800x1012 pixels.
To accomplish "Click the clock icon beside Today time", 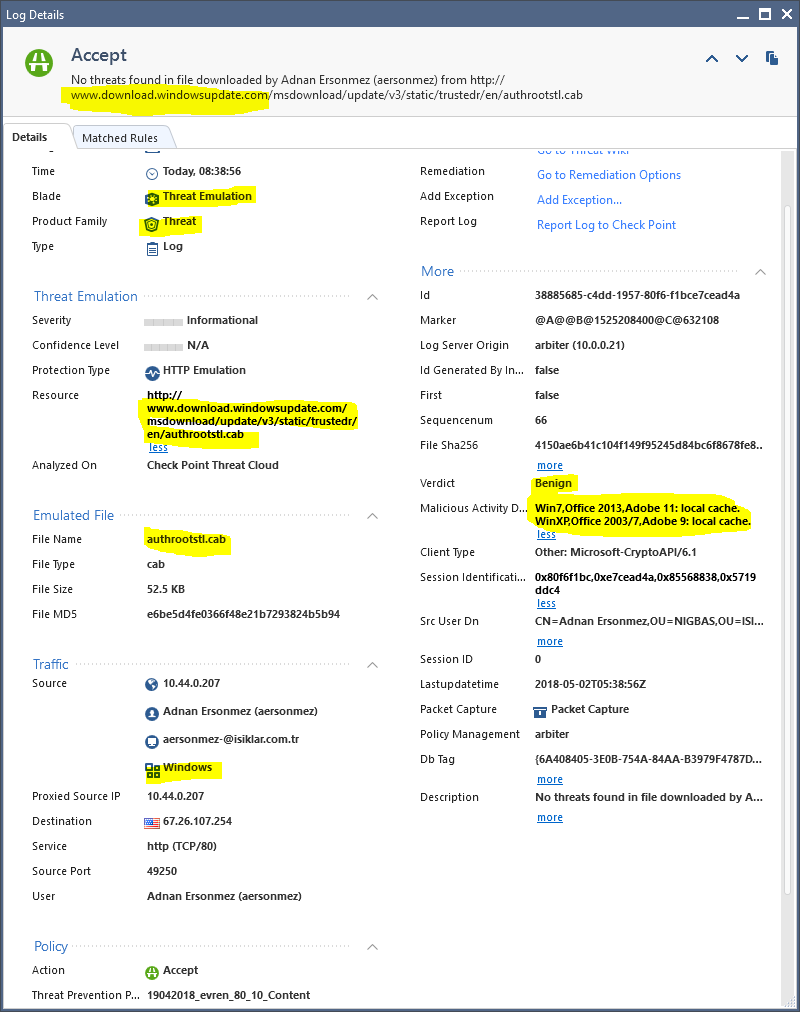I will click(x=152, y=173).
